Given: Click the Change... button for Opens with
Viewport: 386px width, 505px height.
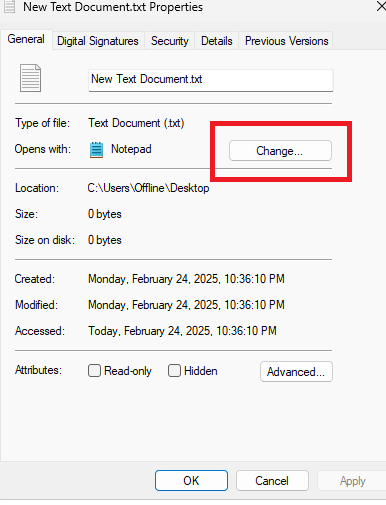Looking at the screenshot, I should (280, 151).
